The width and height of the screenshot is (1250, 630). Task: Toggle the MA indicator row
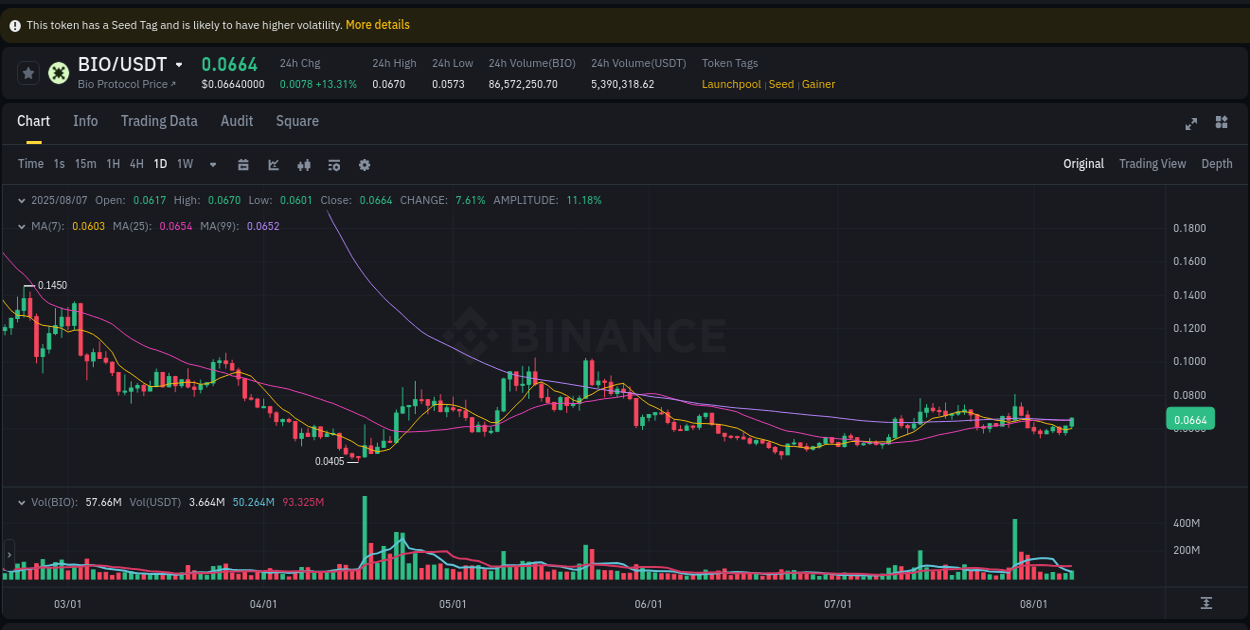pos(22,227)
